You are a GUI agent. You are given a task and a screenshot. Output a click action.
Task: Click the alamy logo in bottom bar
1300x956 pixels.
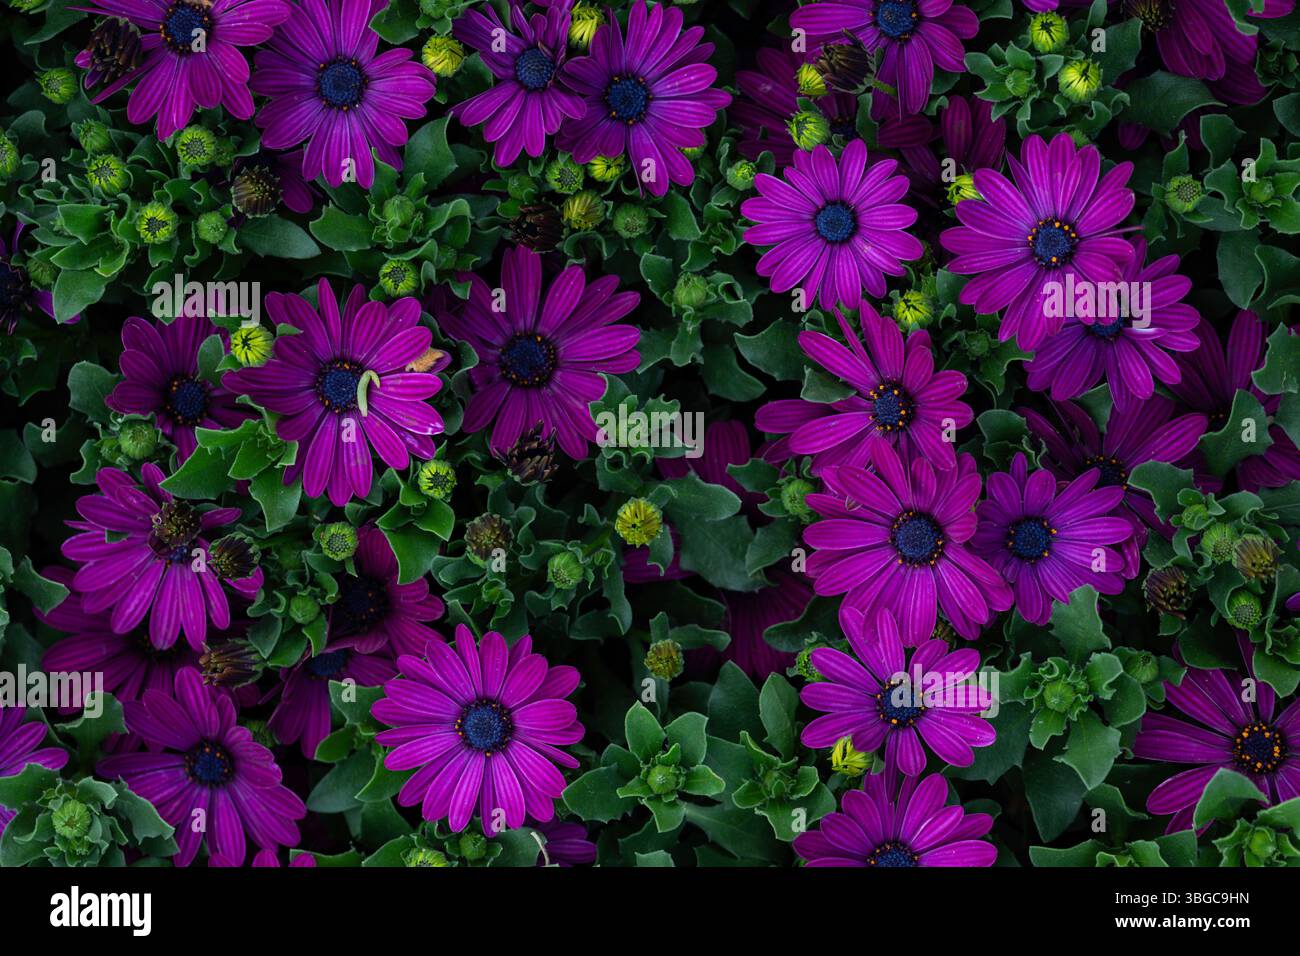101,910
